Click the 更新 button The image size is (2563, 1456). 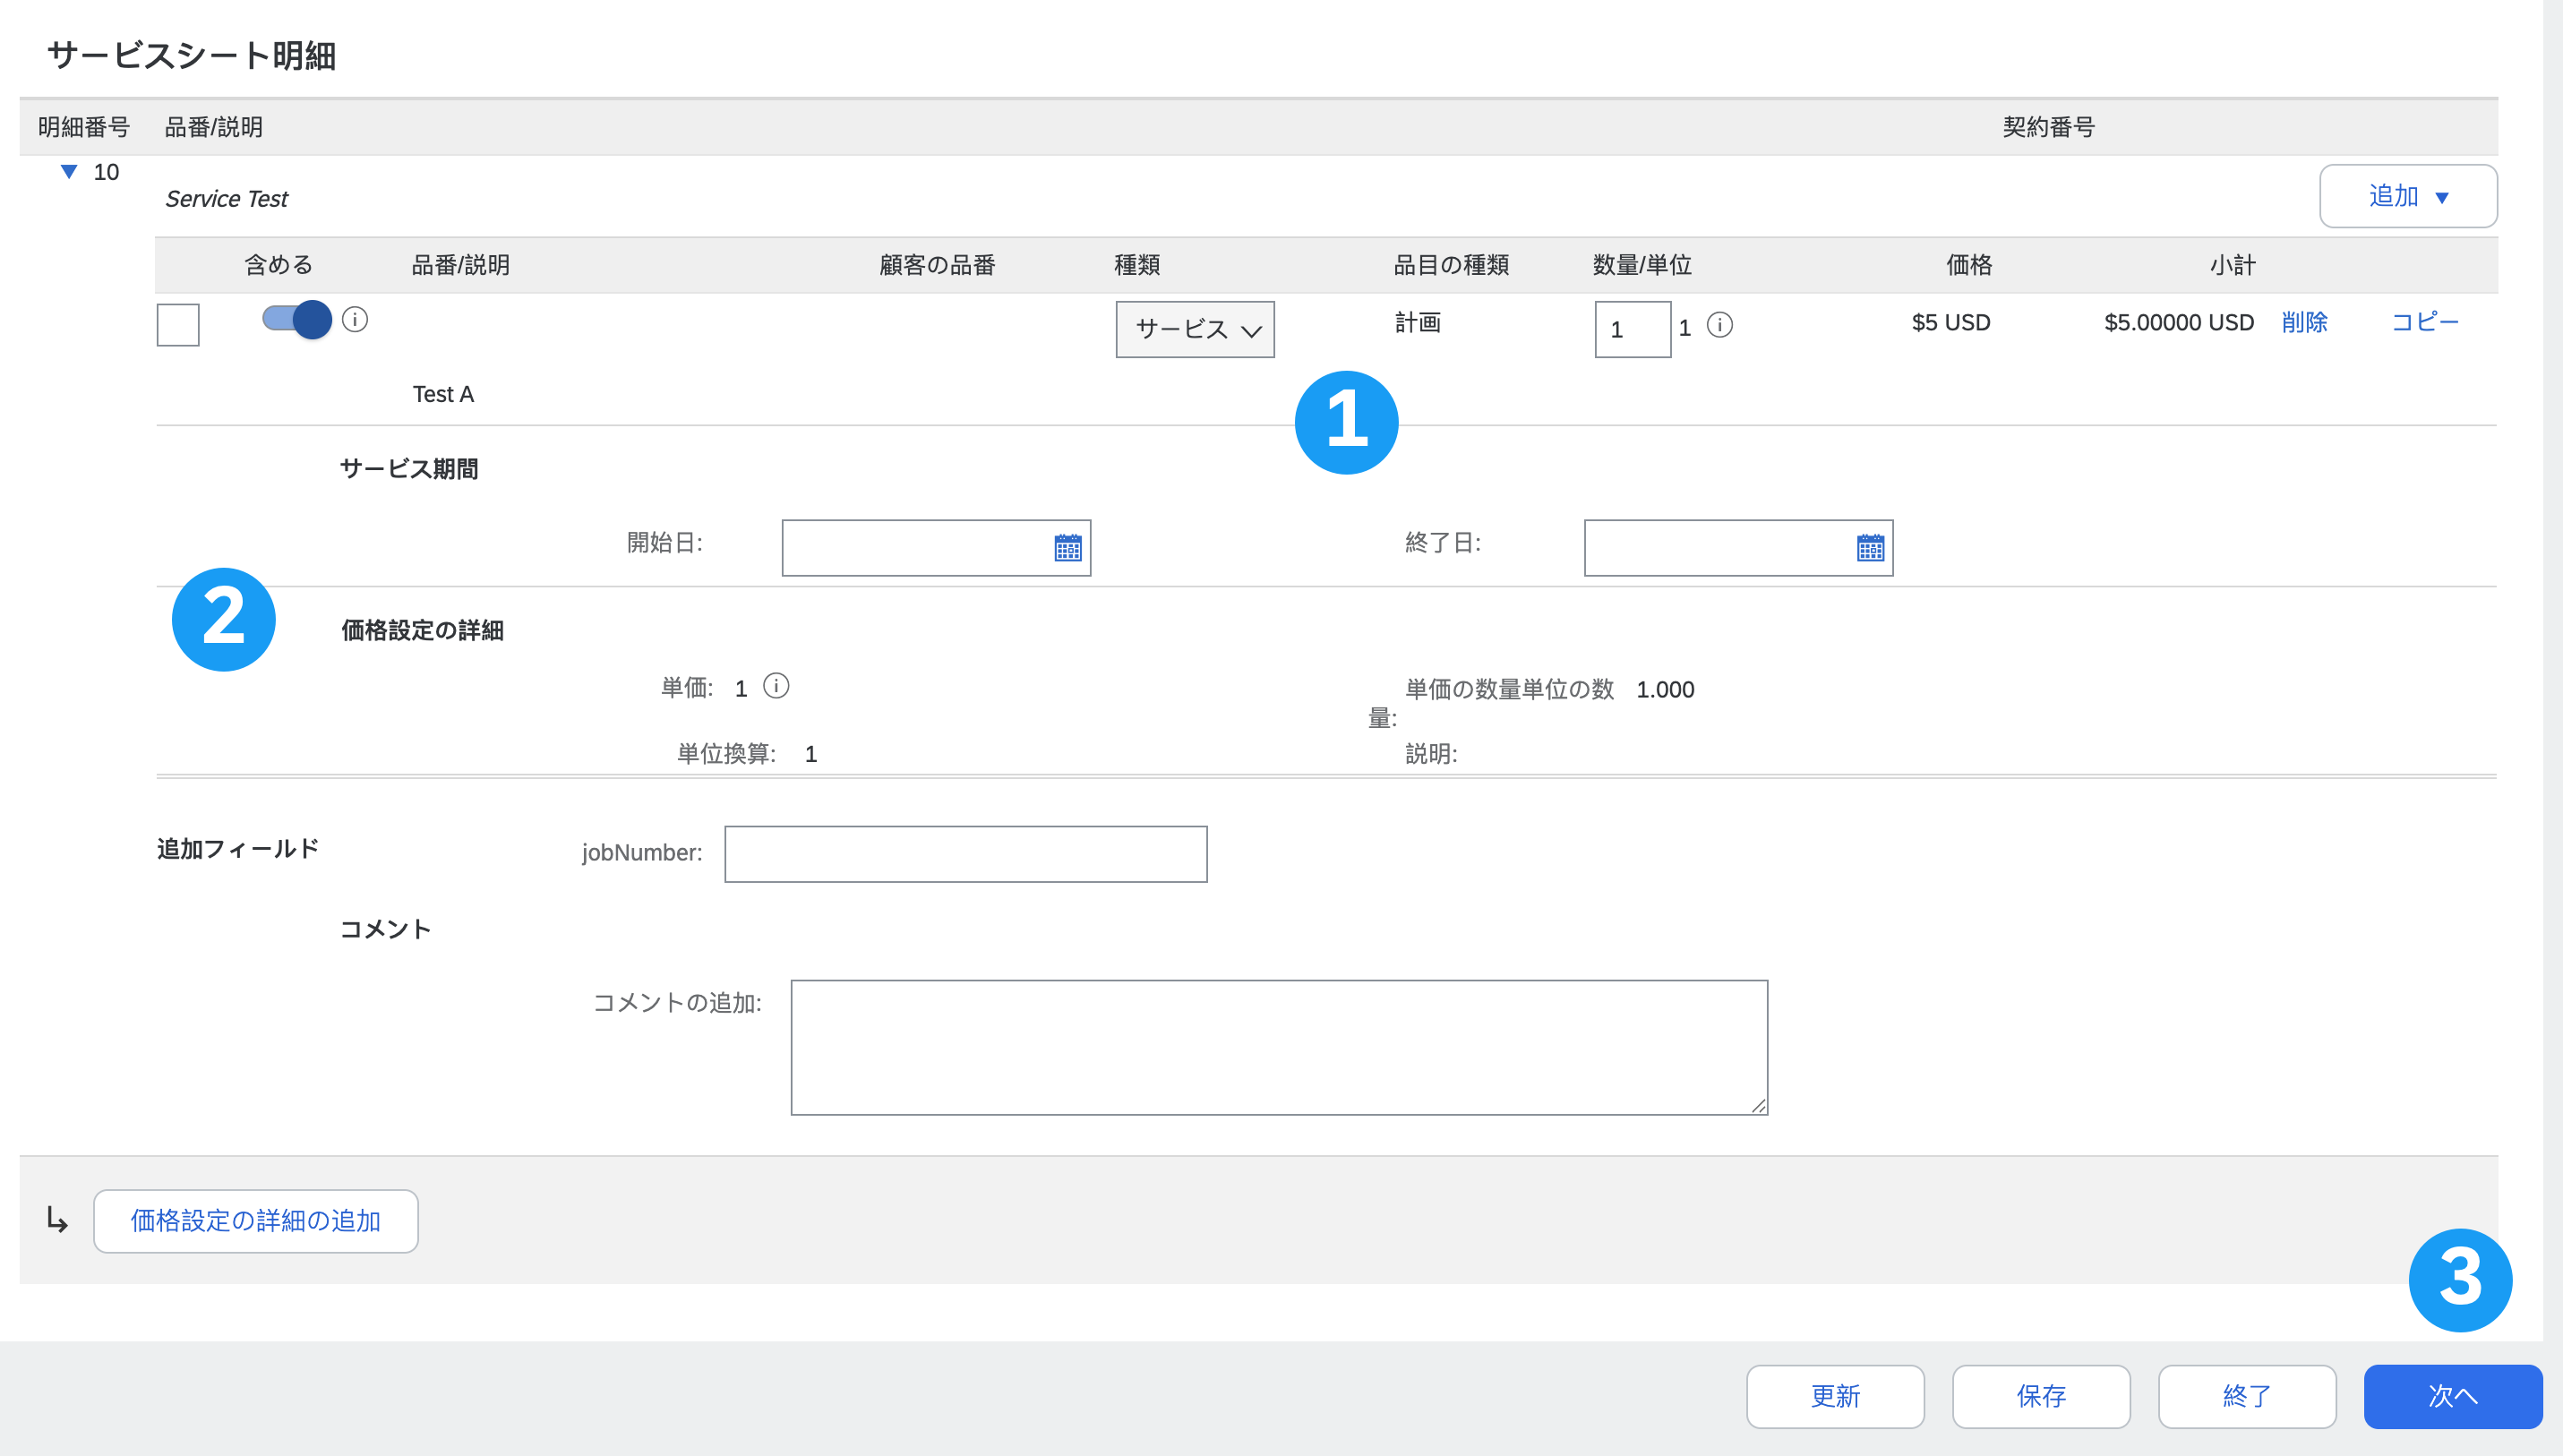[1834, 1396]
